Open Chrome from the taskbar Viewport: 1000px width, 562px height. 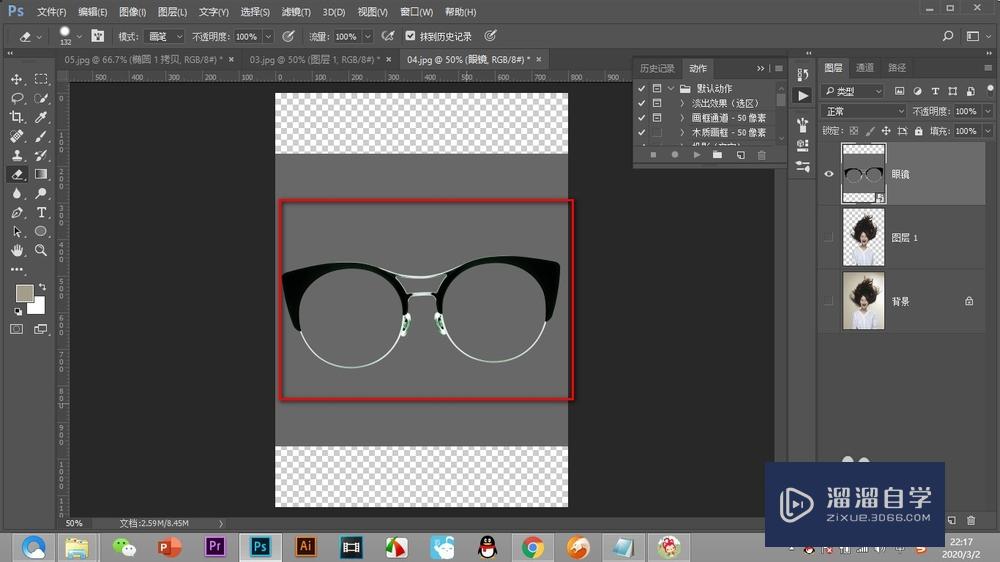(532, 547)
